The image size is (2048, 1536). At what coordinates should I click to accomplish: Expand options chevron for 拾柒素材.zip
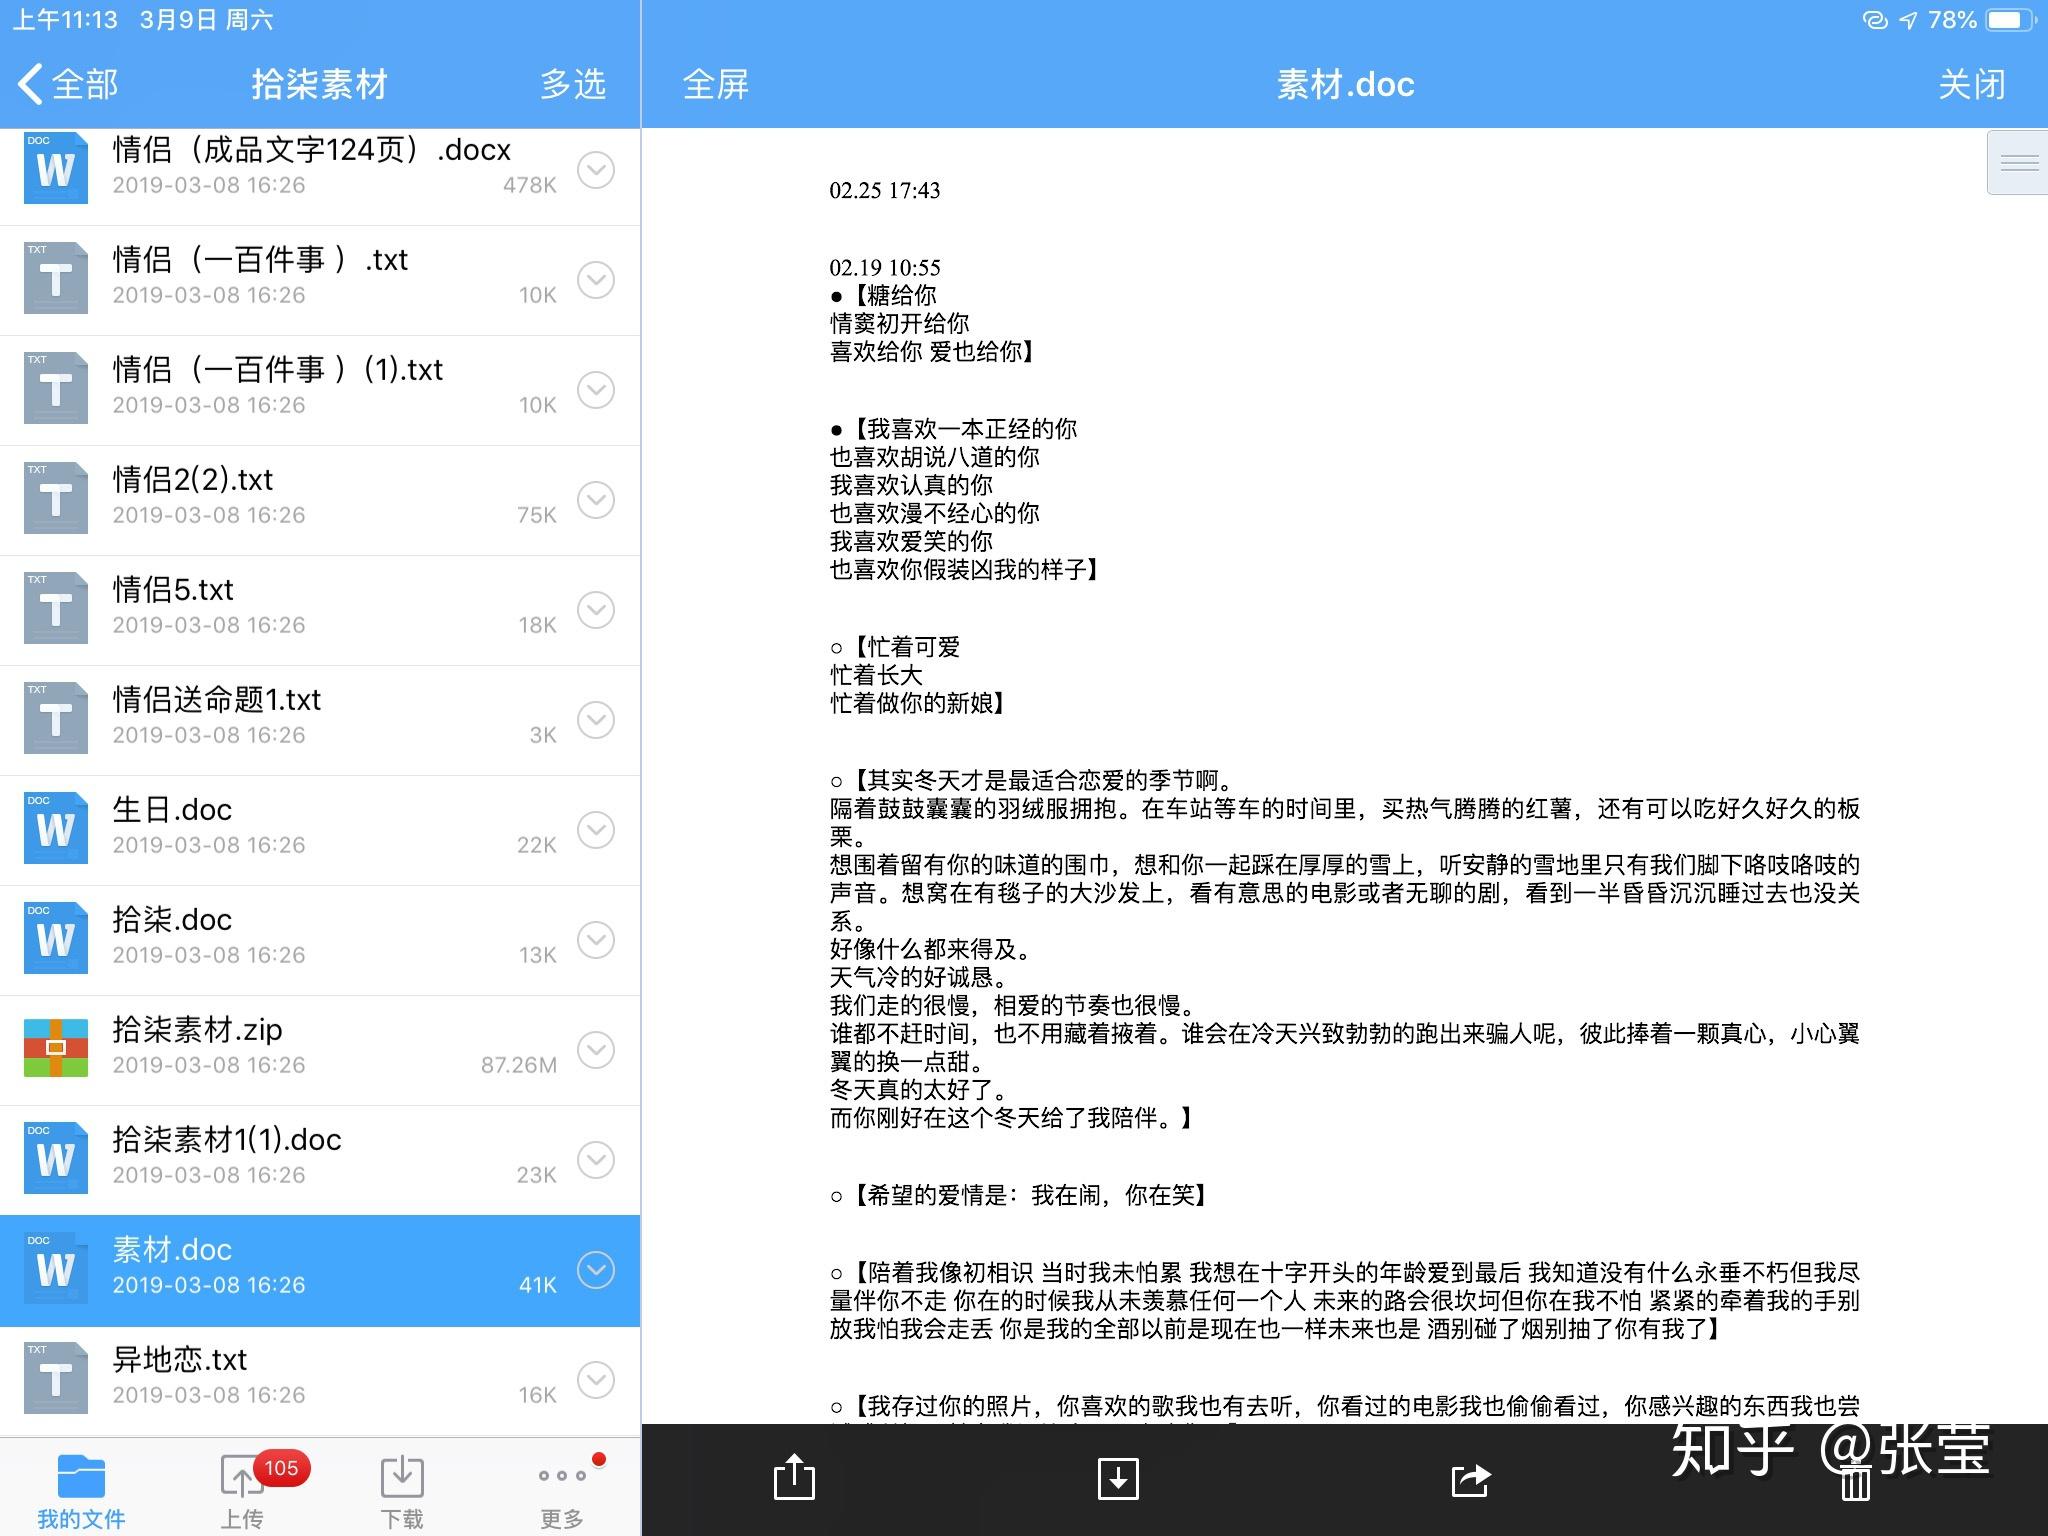(596, 1050)
